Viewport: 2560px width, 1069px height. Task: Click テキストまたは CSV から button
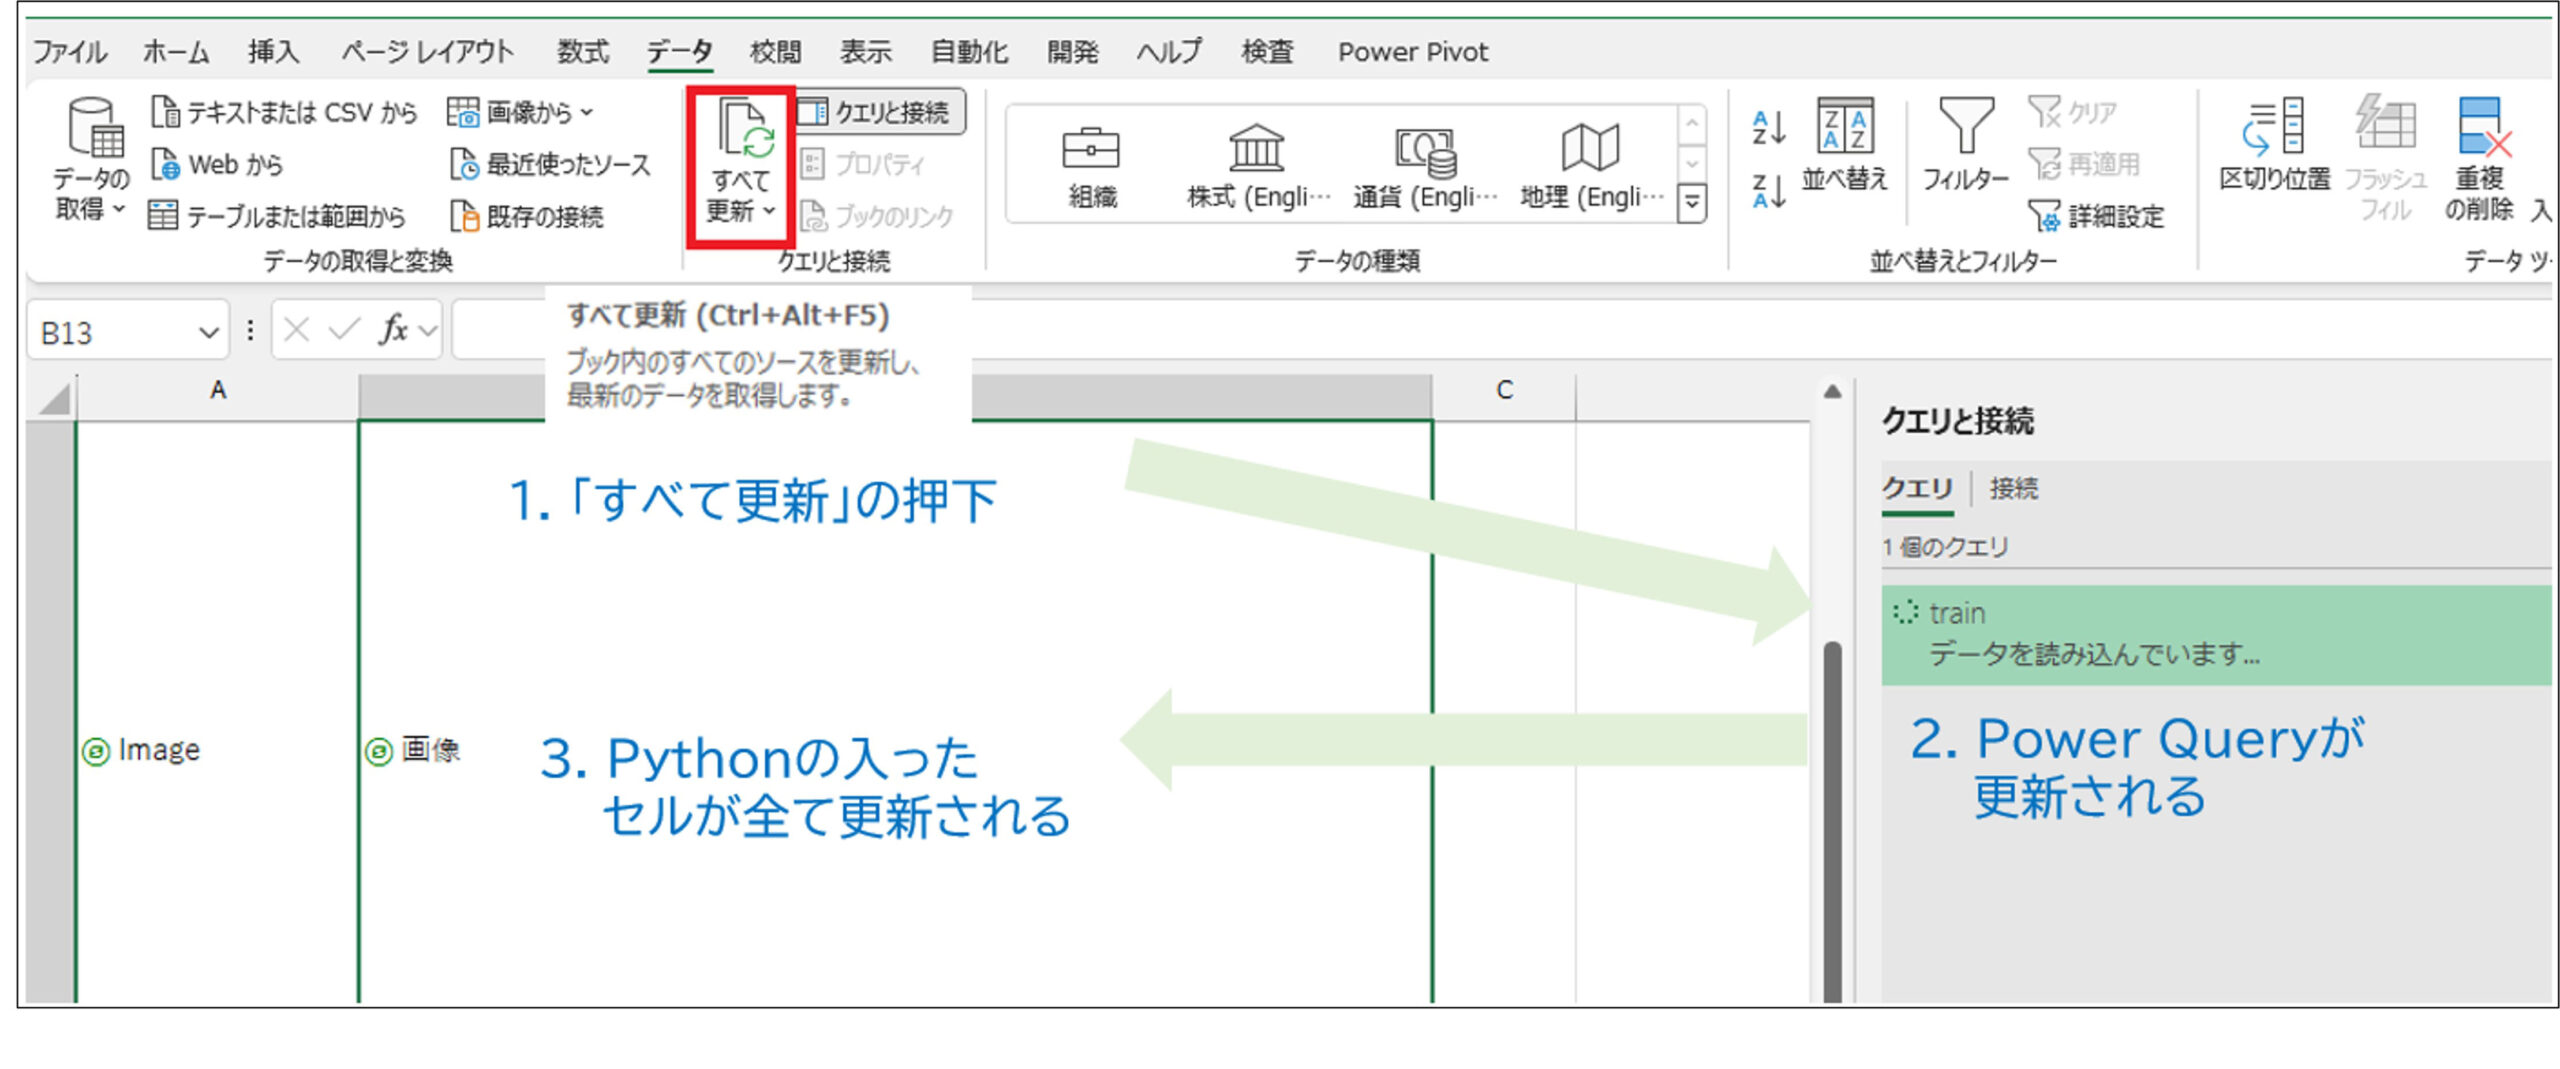point(283,112)
